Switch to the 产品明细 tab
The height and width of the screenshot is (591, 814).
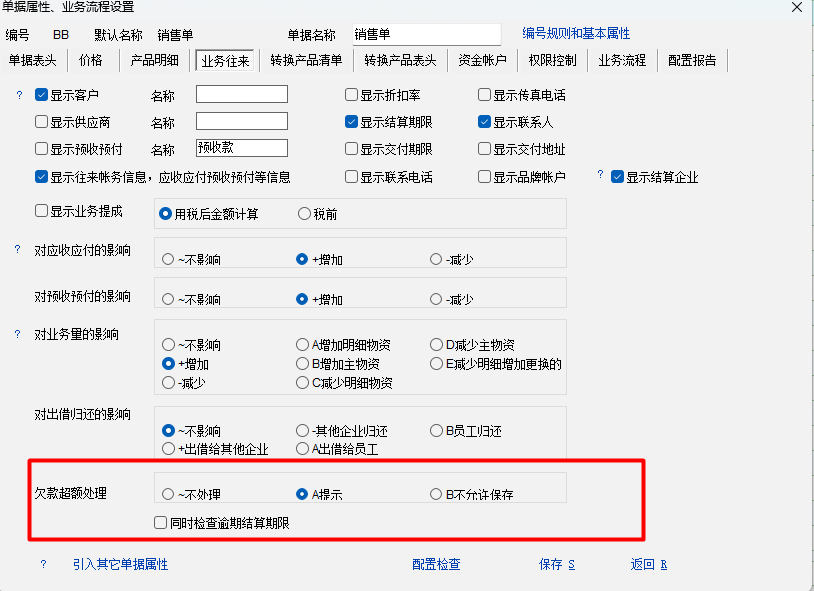154,60
